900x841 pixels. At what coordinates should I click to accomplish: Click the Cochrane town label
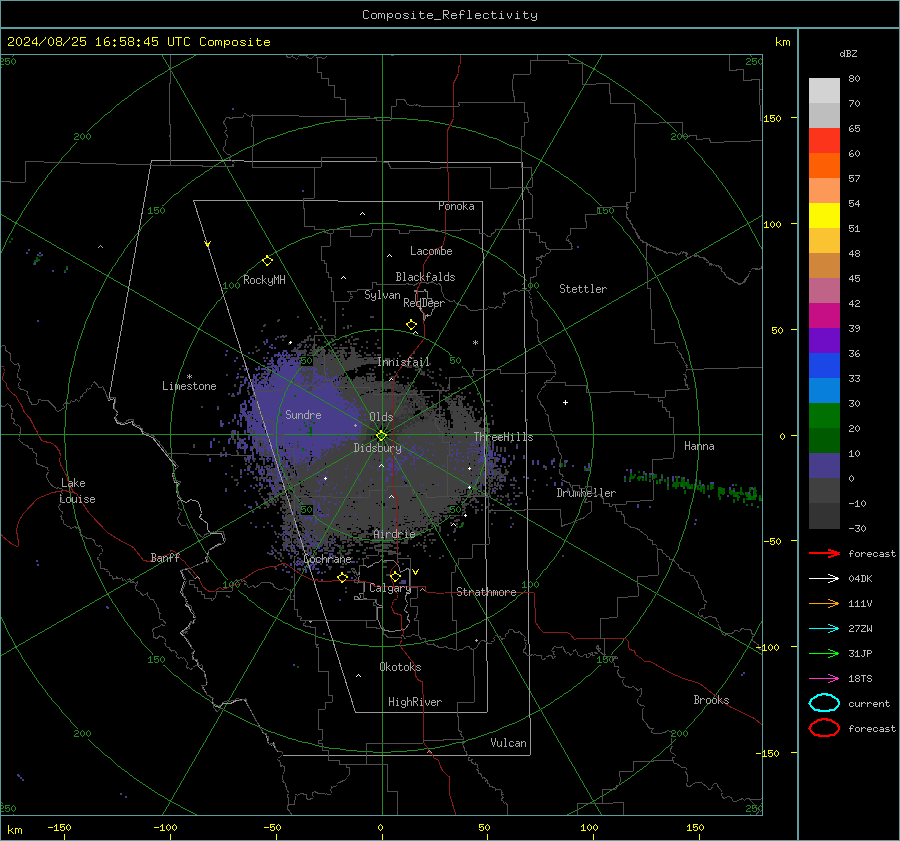pos(327,559)
